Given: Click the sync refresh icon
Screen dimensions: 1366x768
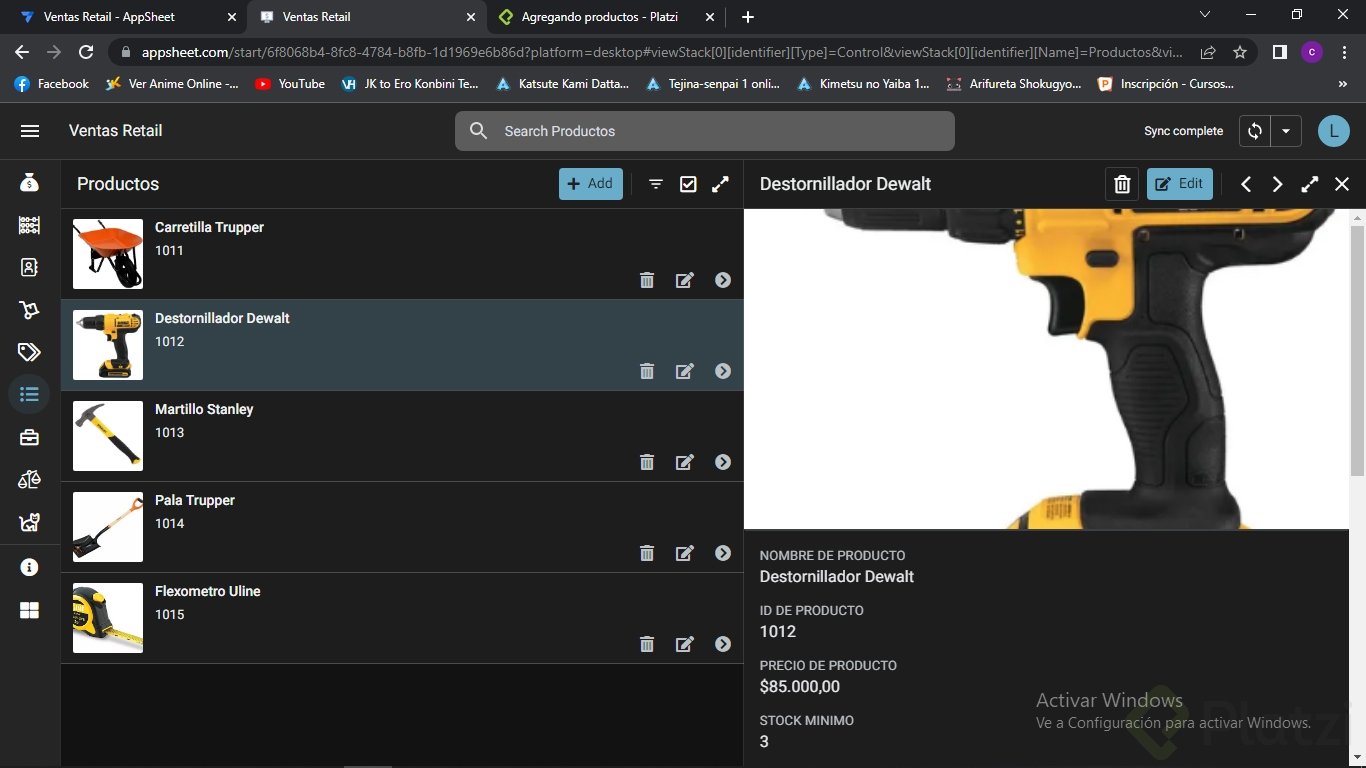Looking at the screenshot, I should pos(1254,131).
